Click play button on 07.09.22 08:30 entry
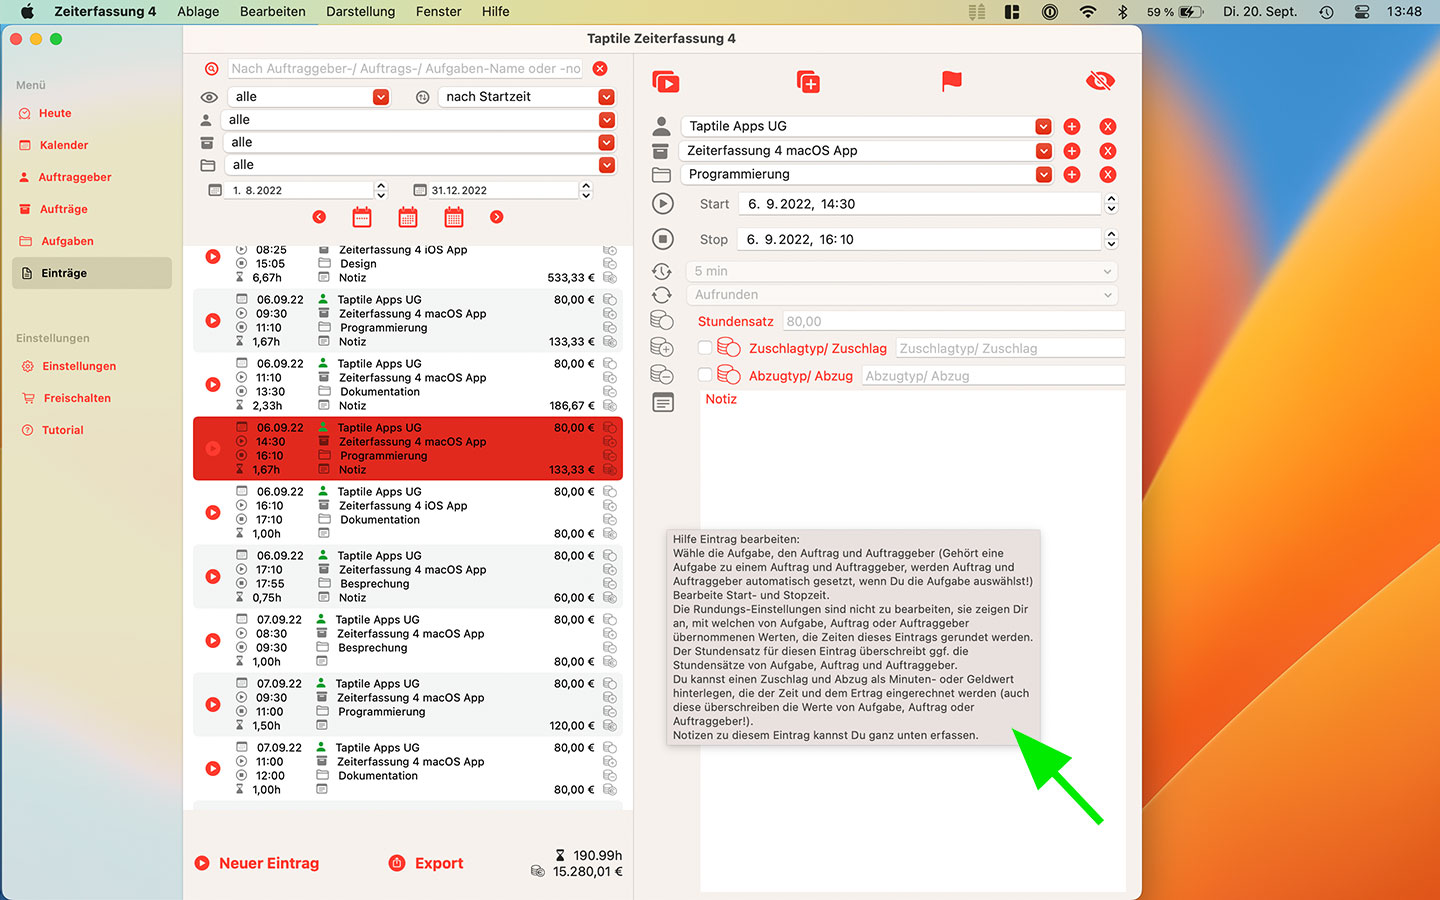The image size is (1440, 900). (213, 641)
